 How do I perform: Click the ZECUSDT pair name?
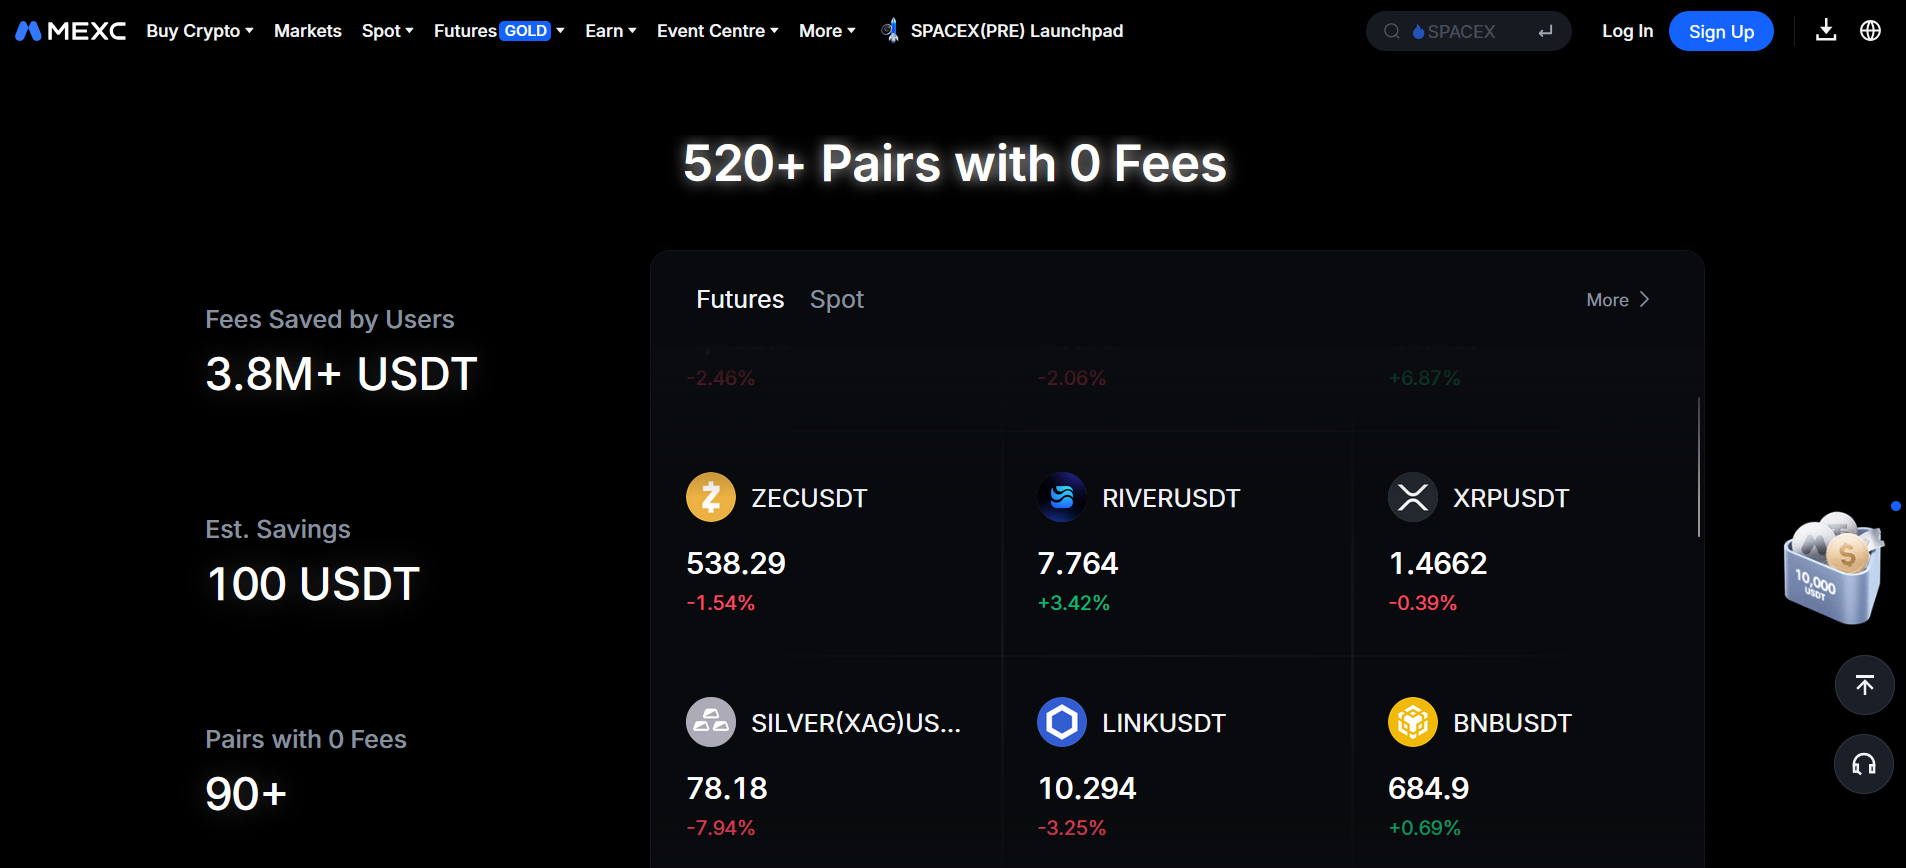(x=809, y=498)
